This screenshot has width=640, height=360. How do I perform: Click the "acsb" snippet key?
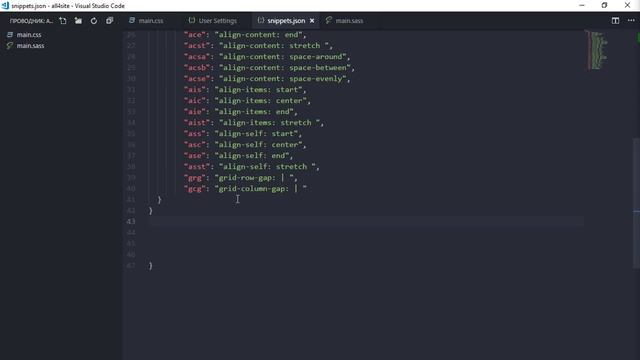197,68
